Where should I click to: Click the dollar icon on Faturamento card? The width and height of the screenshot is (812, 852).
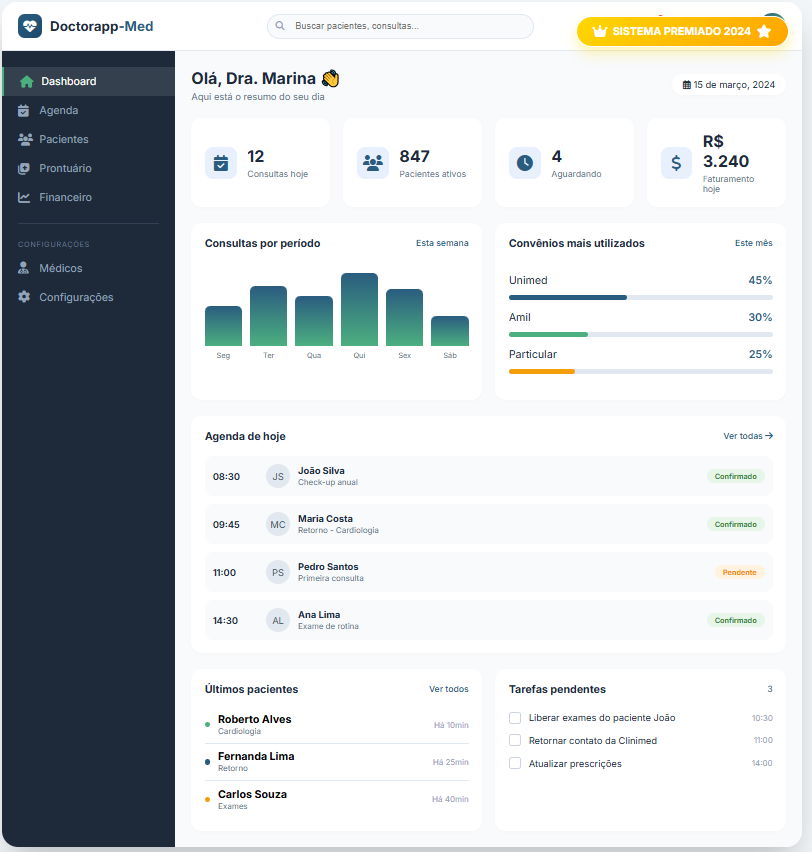pyautogui.click(x=676, y=162)
